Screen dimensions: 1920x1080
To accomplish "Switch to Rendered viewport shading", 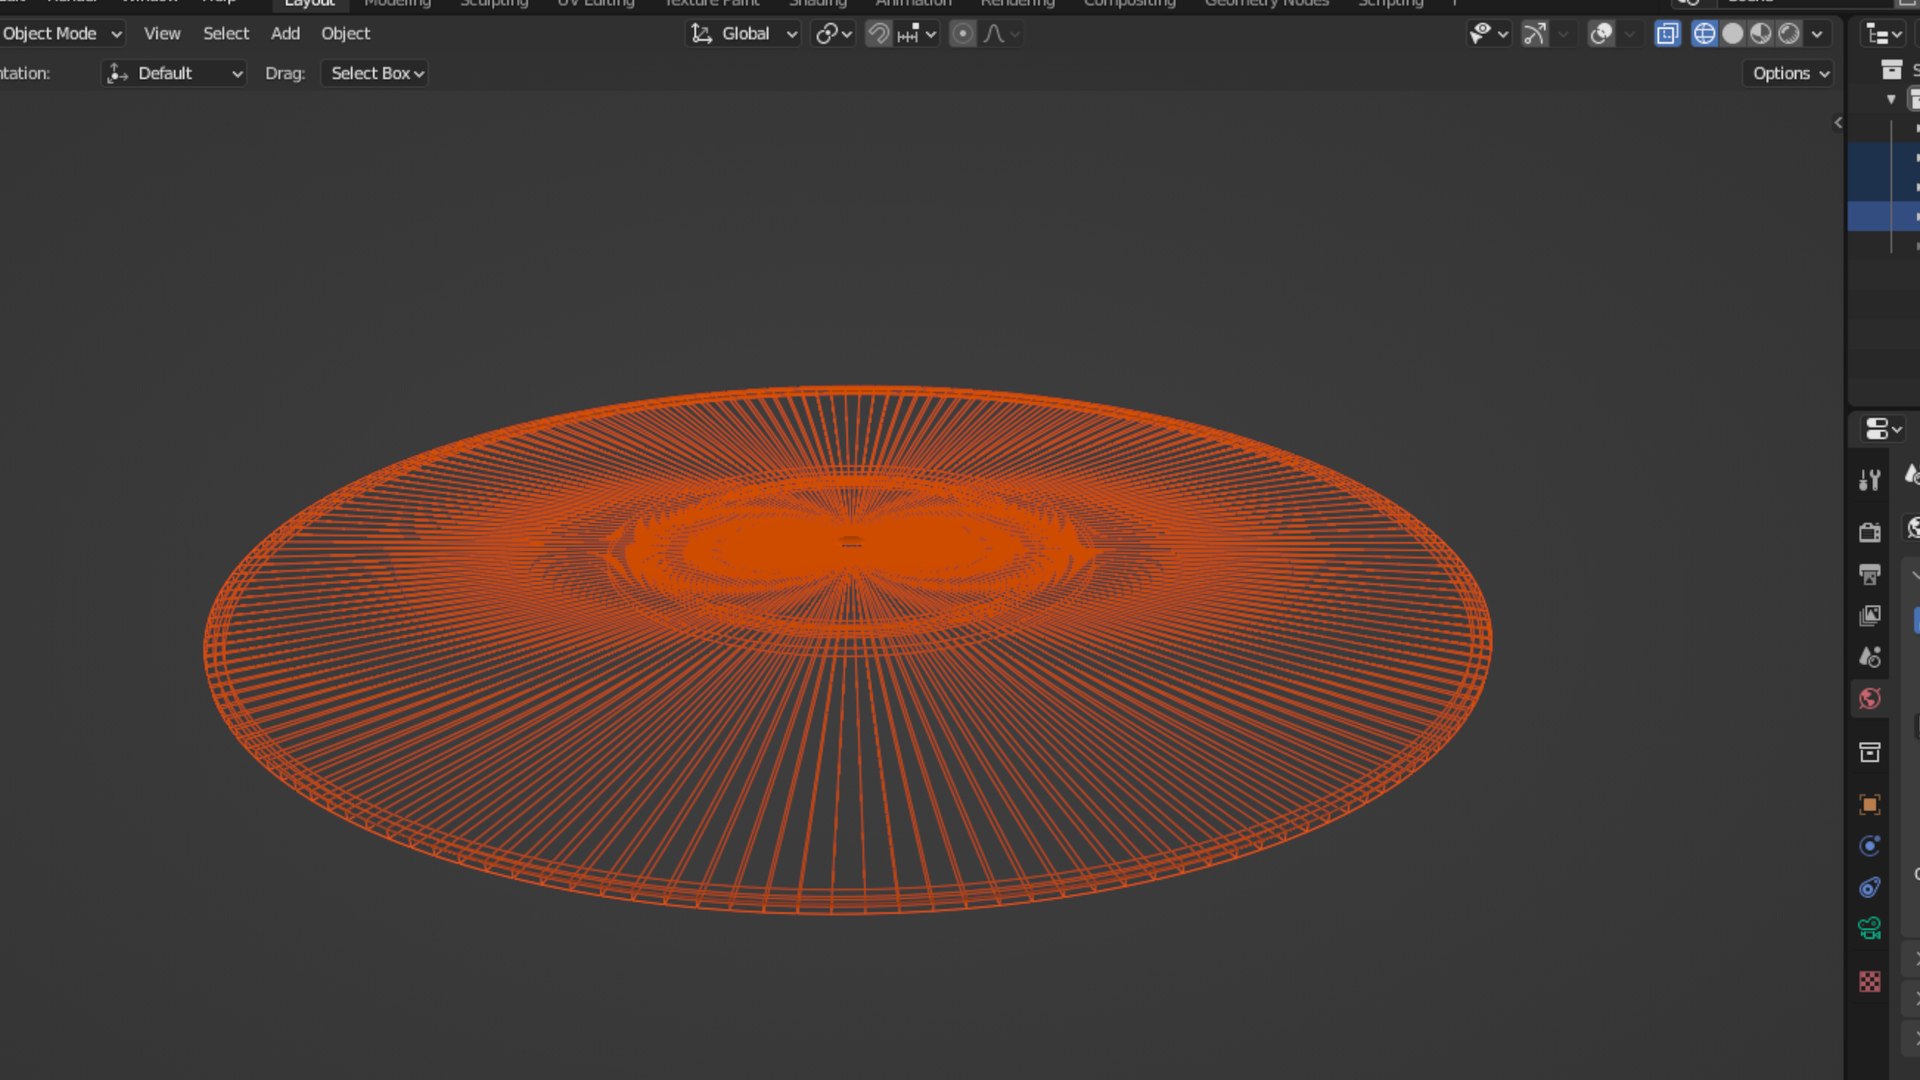I will 1789,33.
